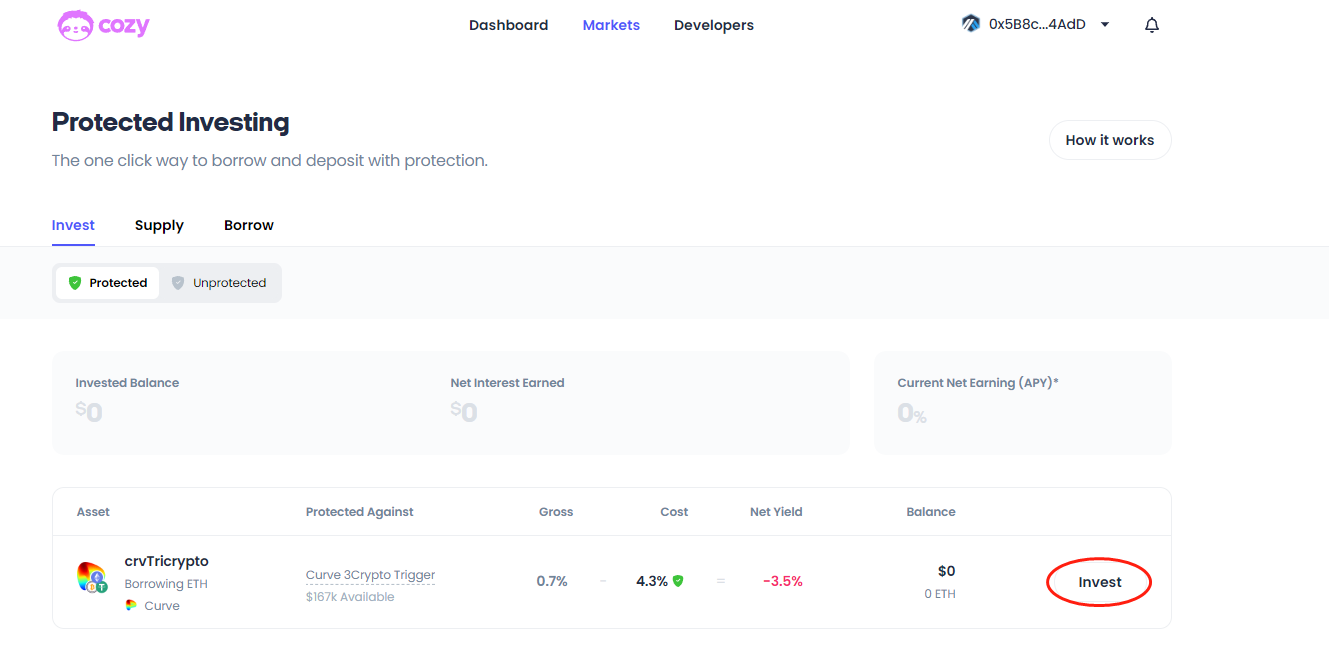Screen dimensions: 1329x665
Task: Open the Curve 3Crypto Trigger link
Action: tap(370, 575)
